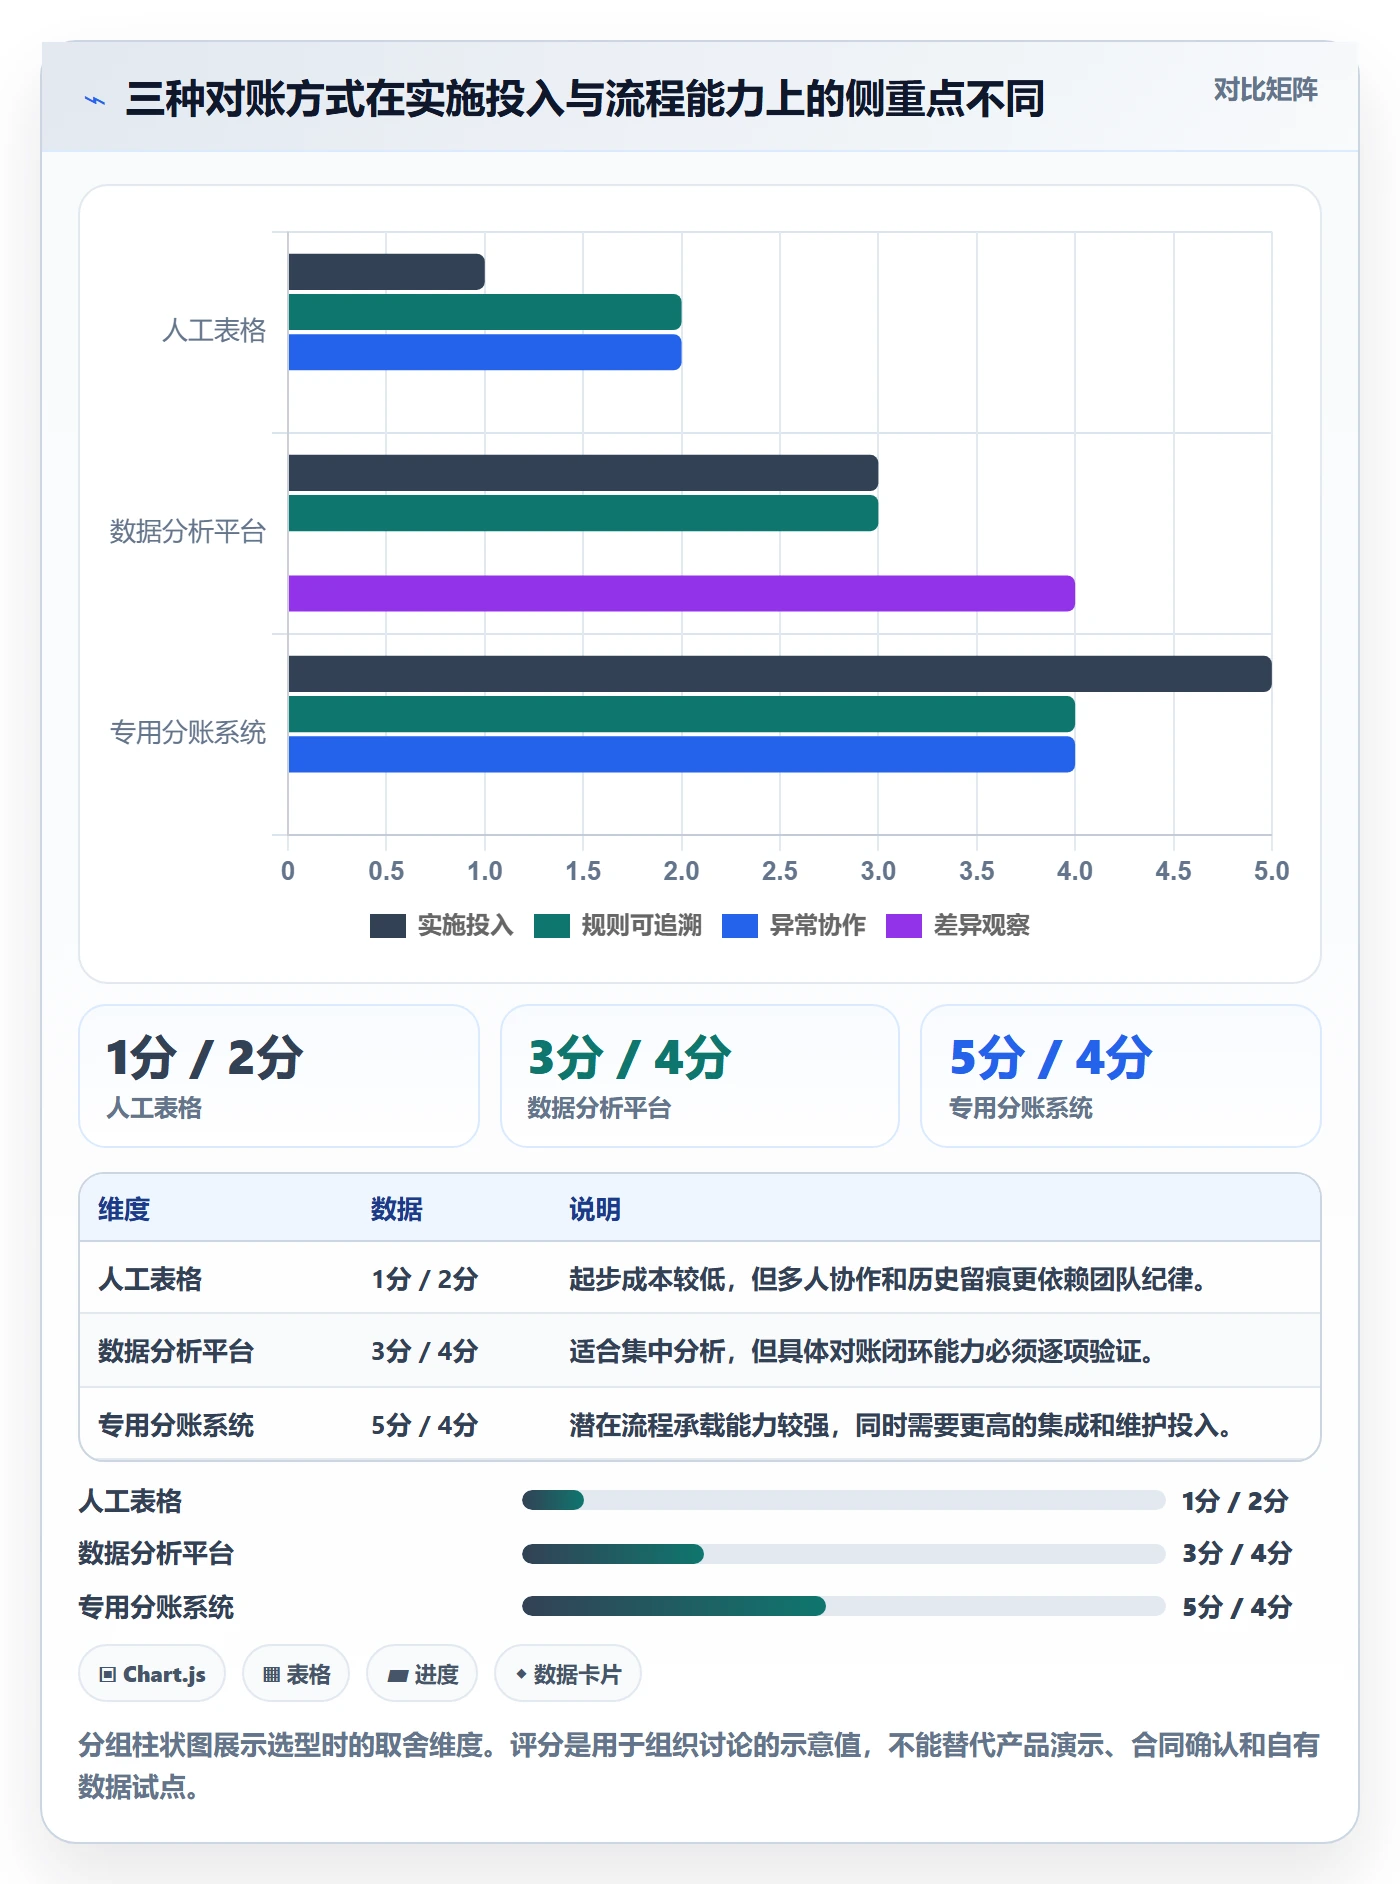1400x1884 pixels.
Task: Click the 5.0 x-axis tick label
Action: [1271, 871]
